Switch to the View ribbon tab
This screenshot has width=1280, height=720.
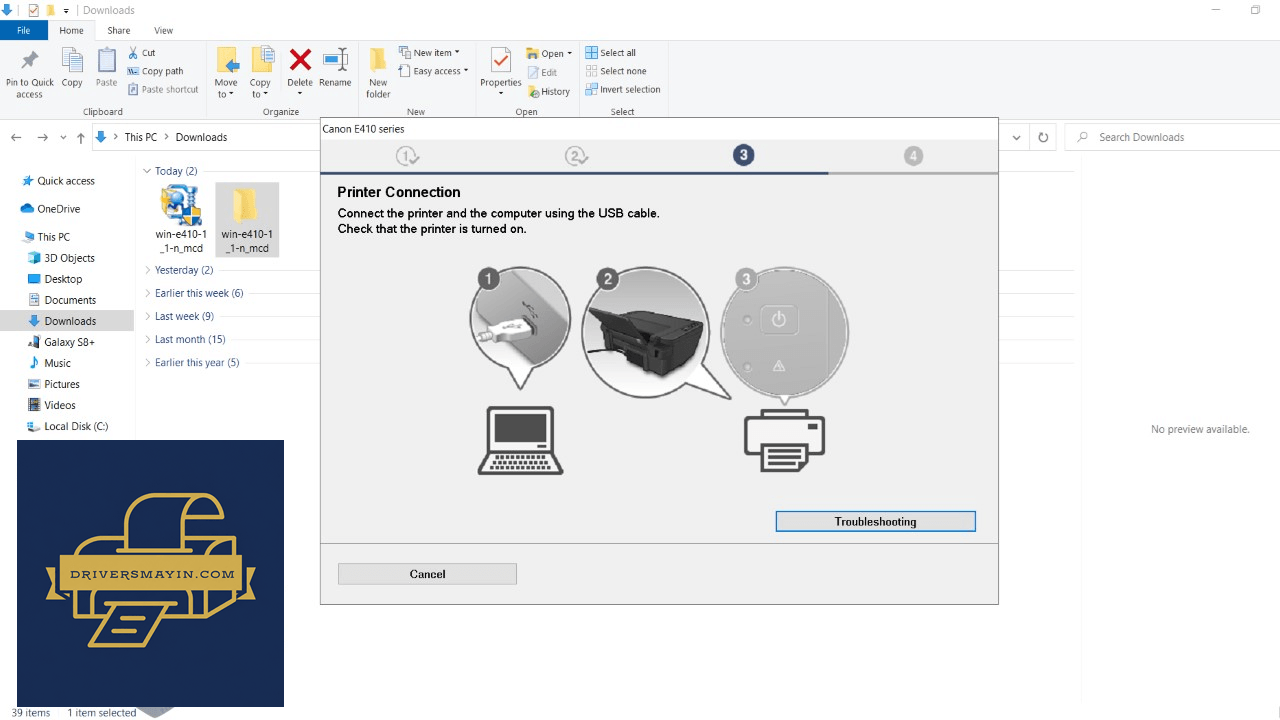click(164, 31)
